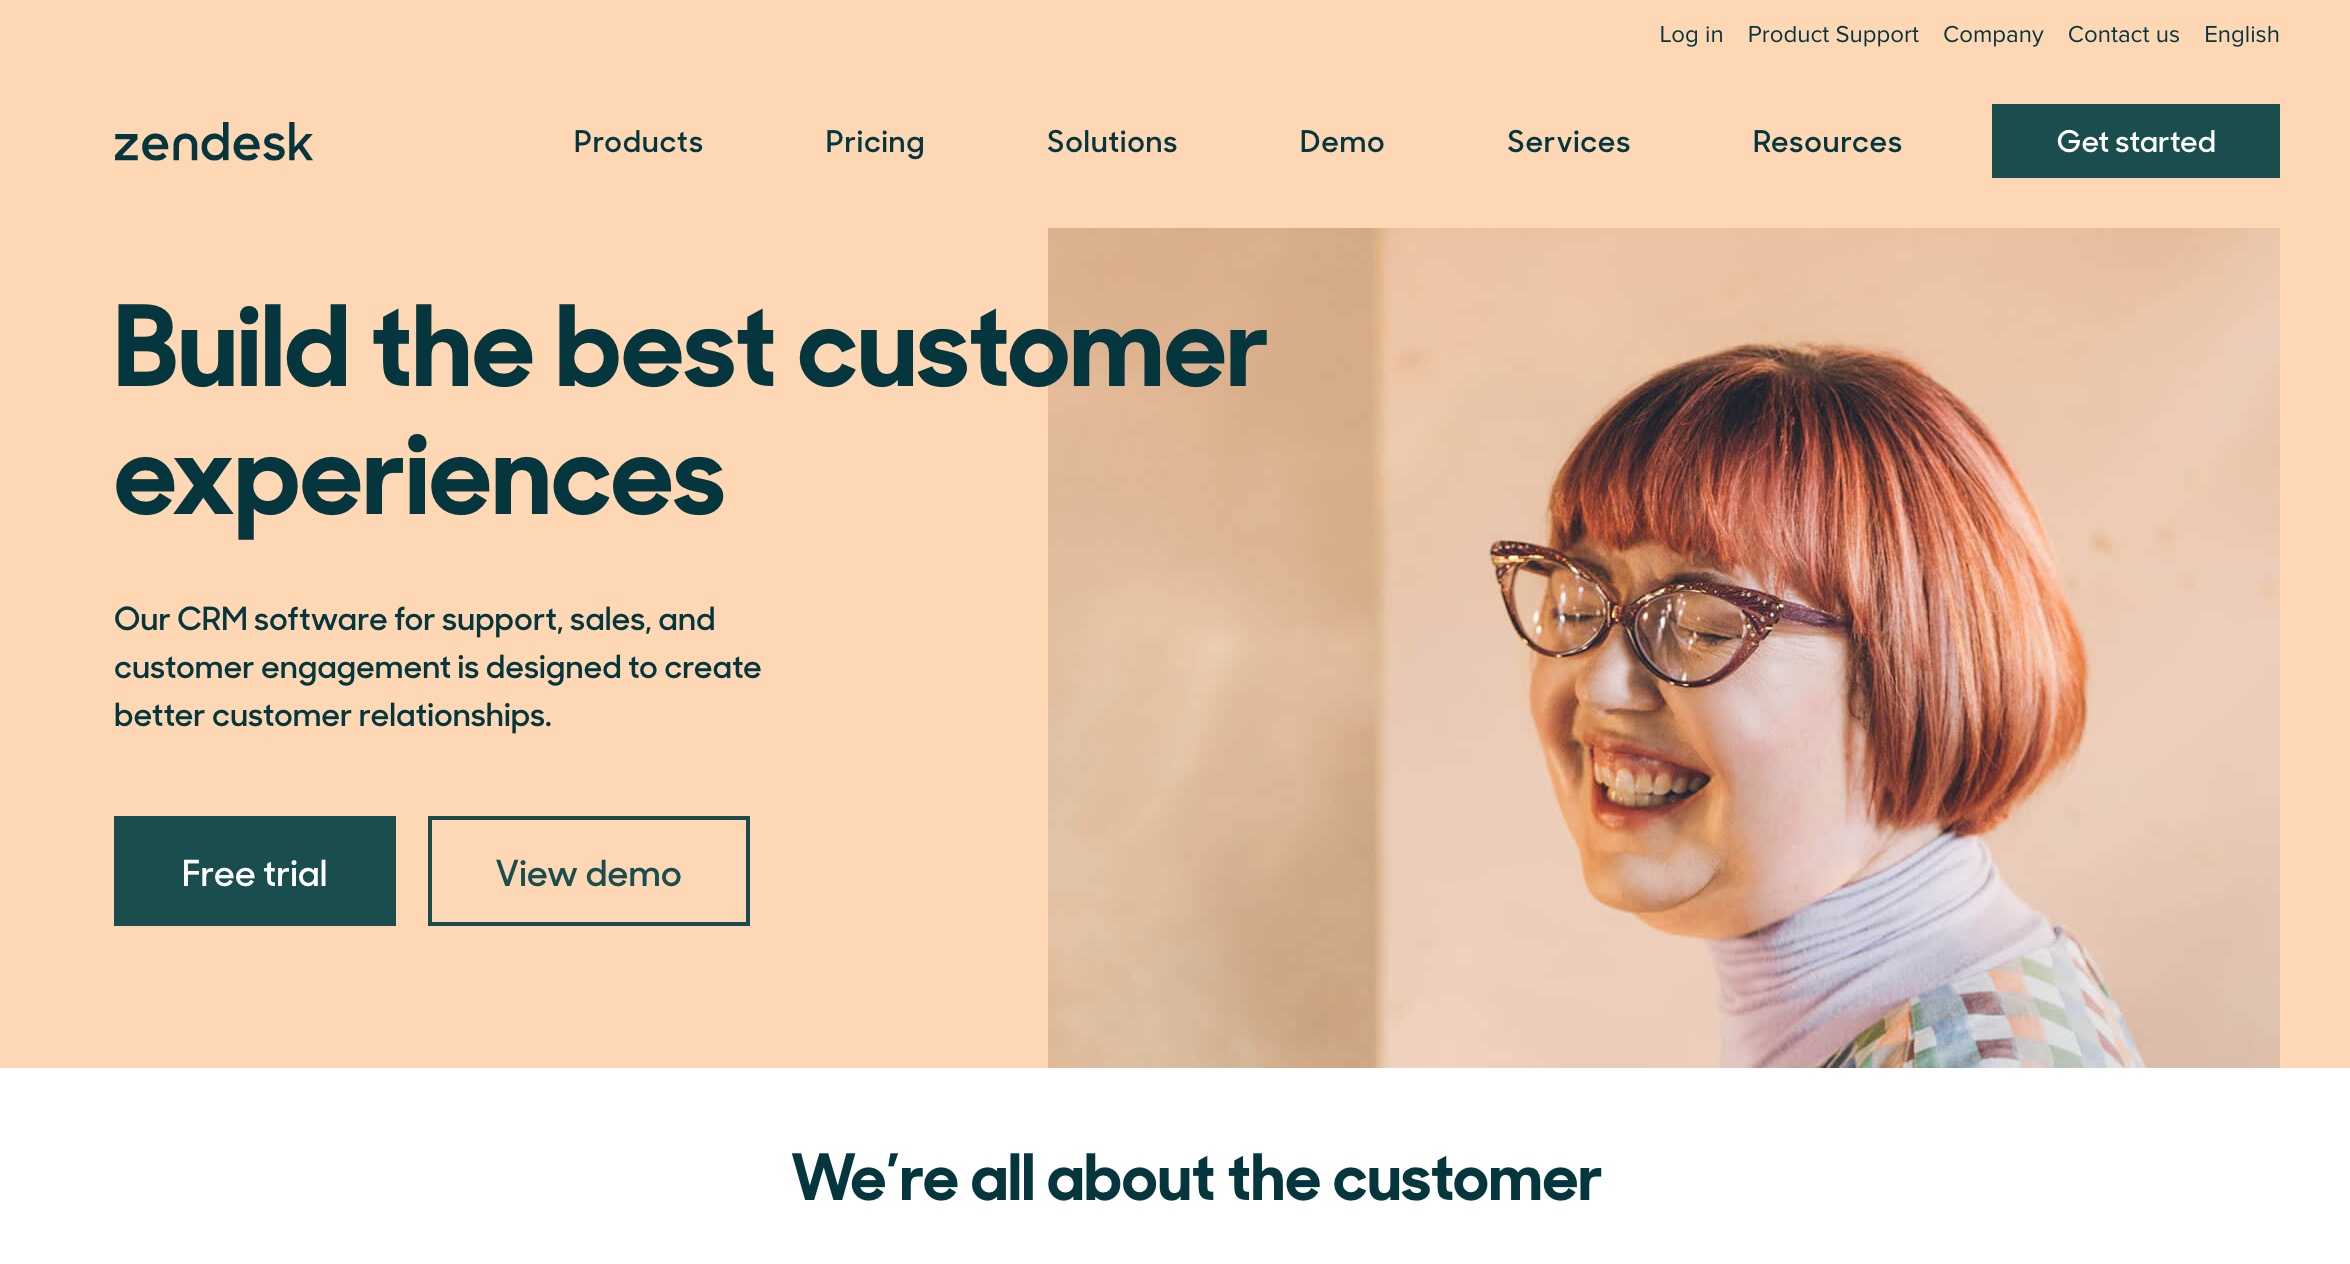The image size is (2350, 1264).
Task: Change language via the English selector
Action: pos(2240,35)
